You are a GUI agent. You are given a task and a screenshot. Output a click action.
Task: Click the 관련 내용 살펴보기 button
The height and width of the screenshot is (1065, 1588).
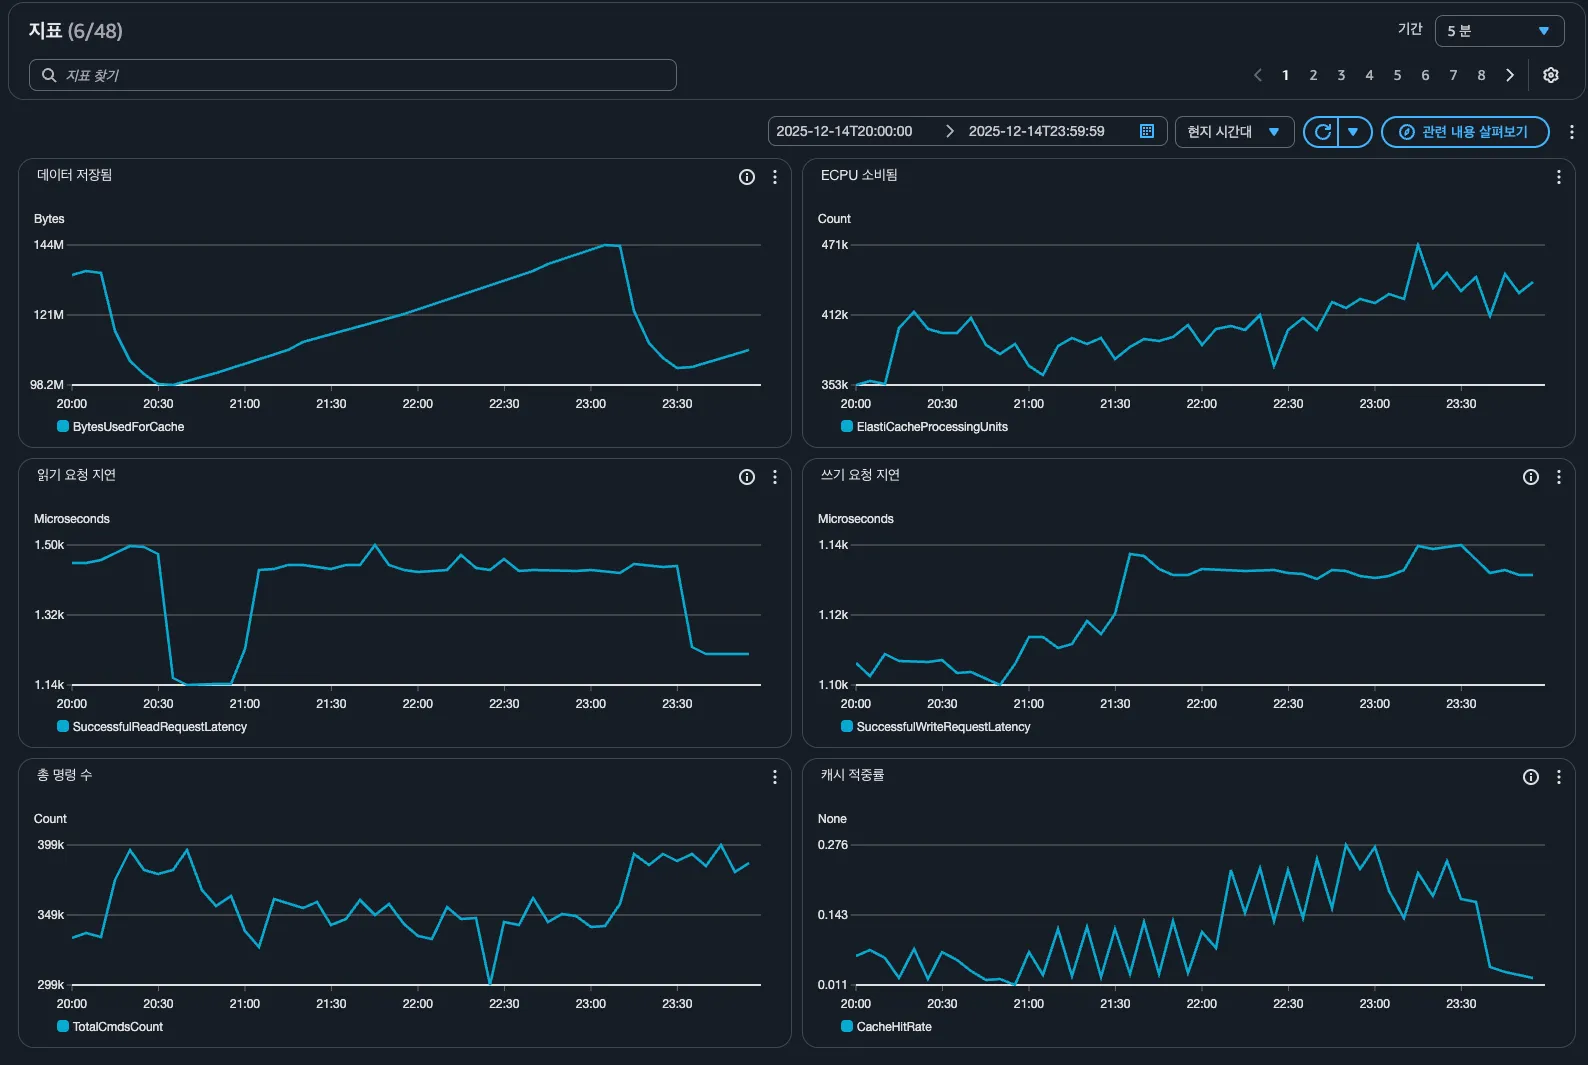pos(1465,132)
